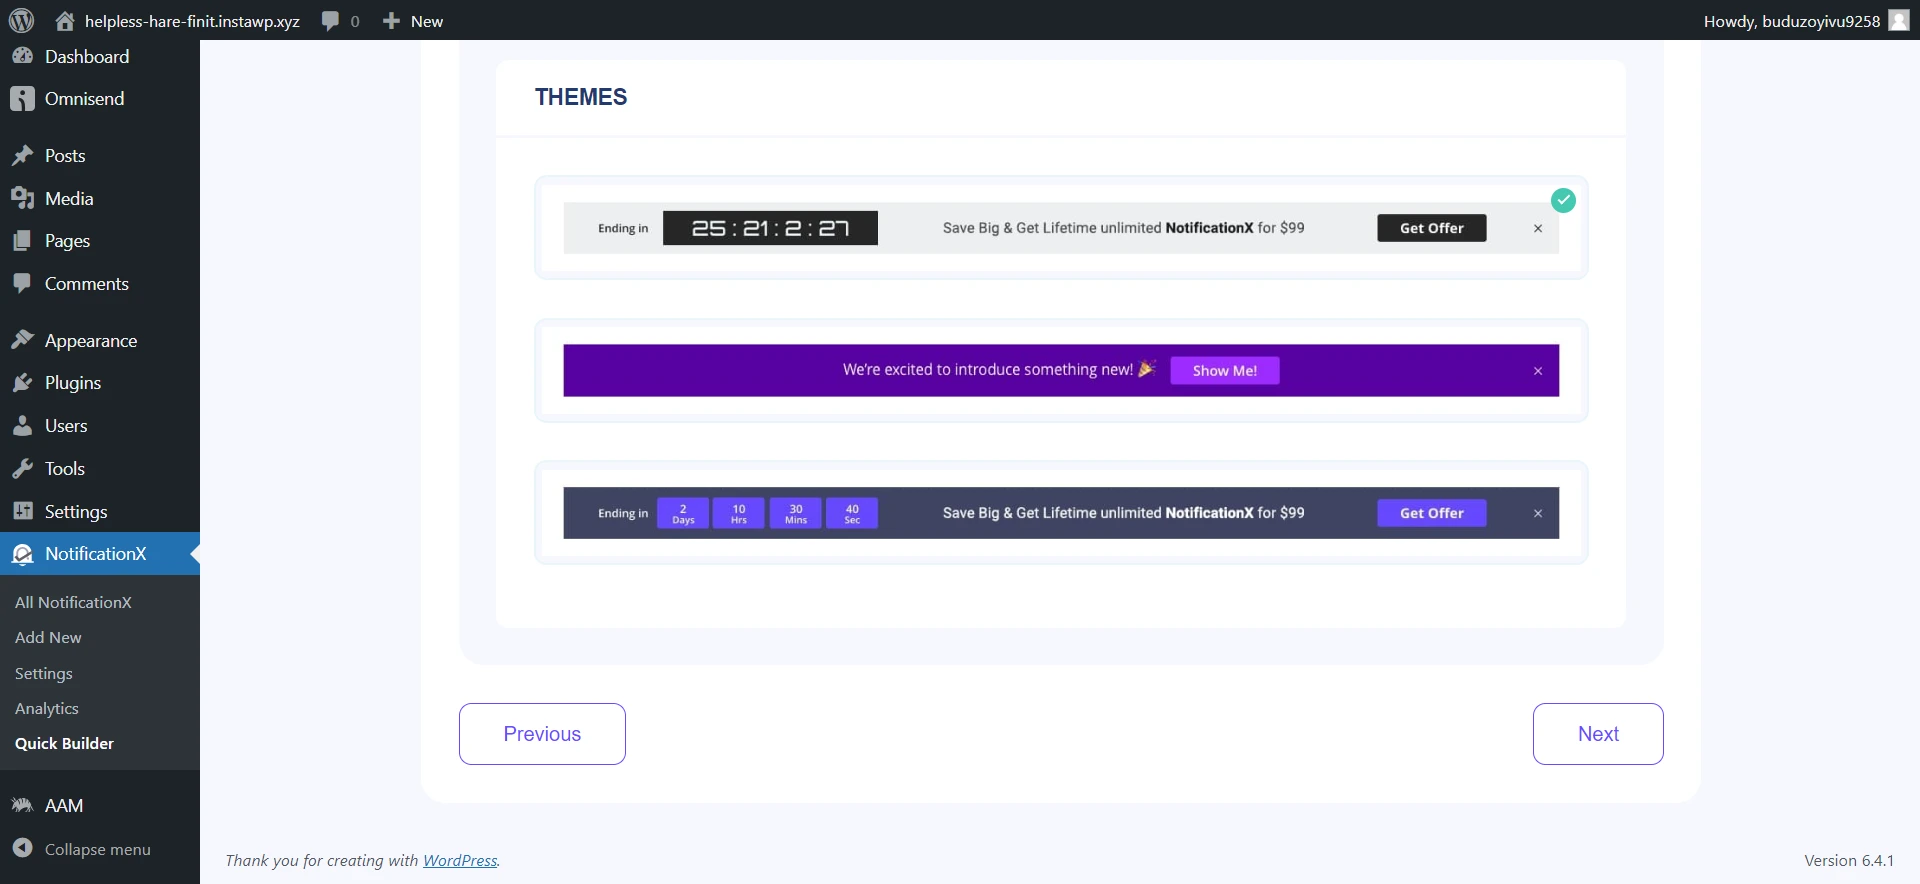Open user avatar in admin bar
The image size is (1920, 884).
click(x=1899, y=20)
